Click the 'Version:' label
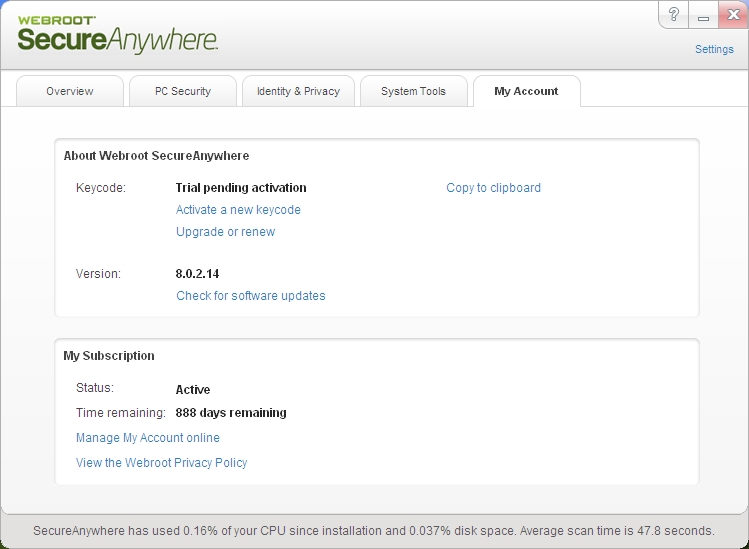This screenshot has height=549, width=749. pyautogui.click(x=98, y=274)
